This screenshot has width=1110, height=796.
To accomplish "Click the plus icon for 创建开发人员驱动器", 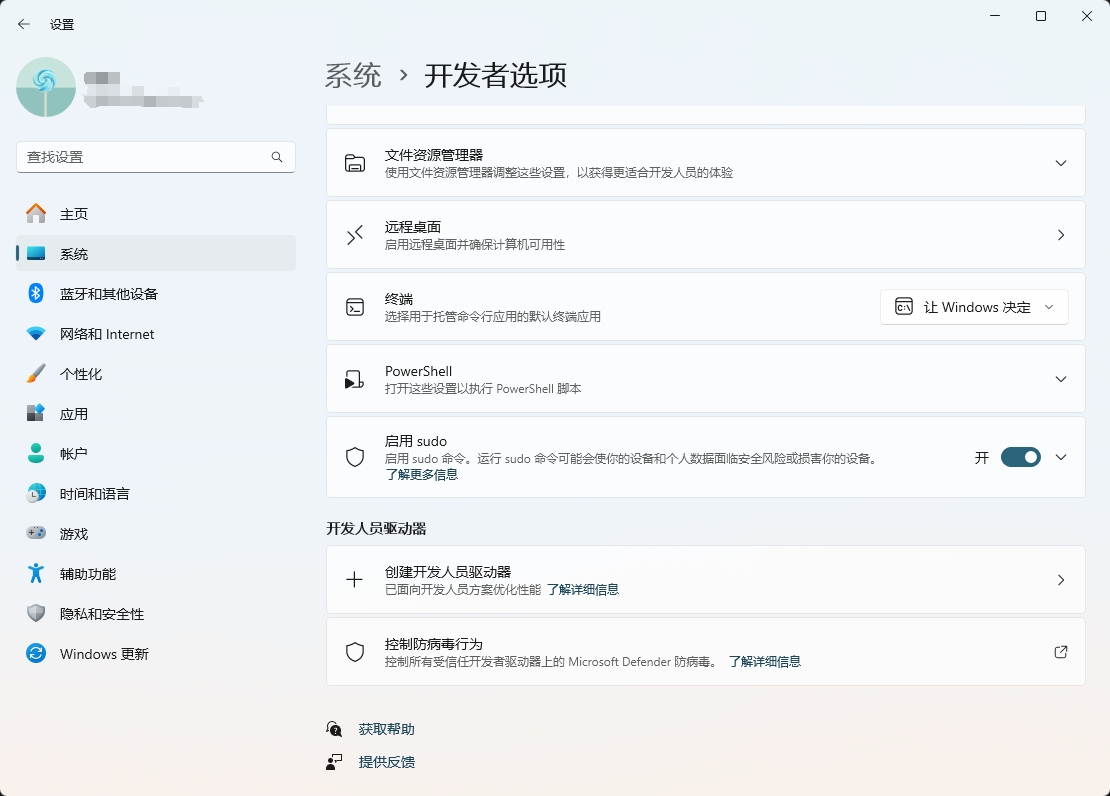I will 355,580.
